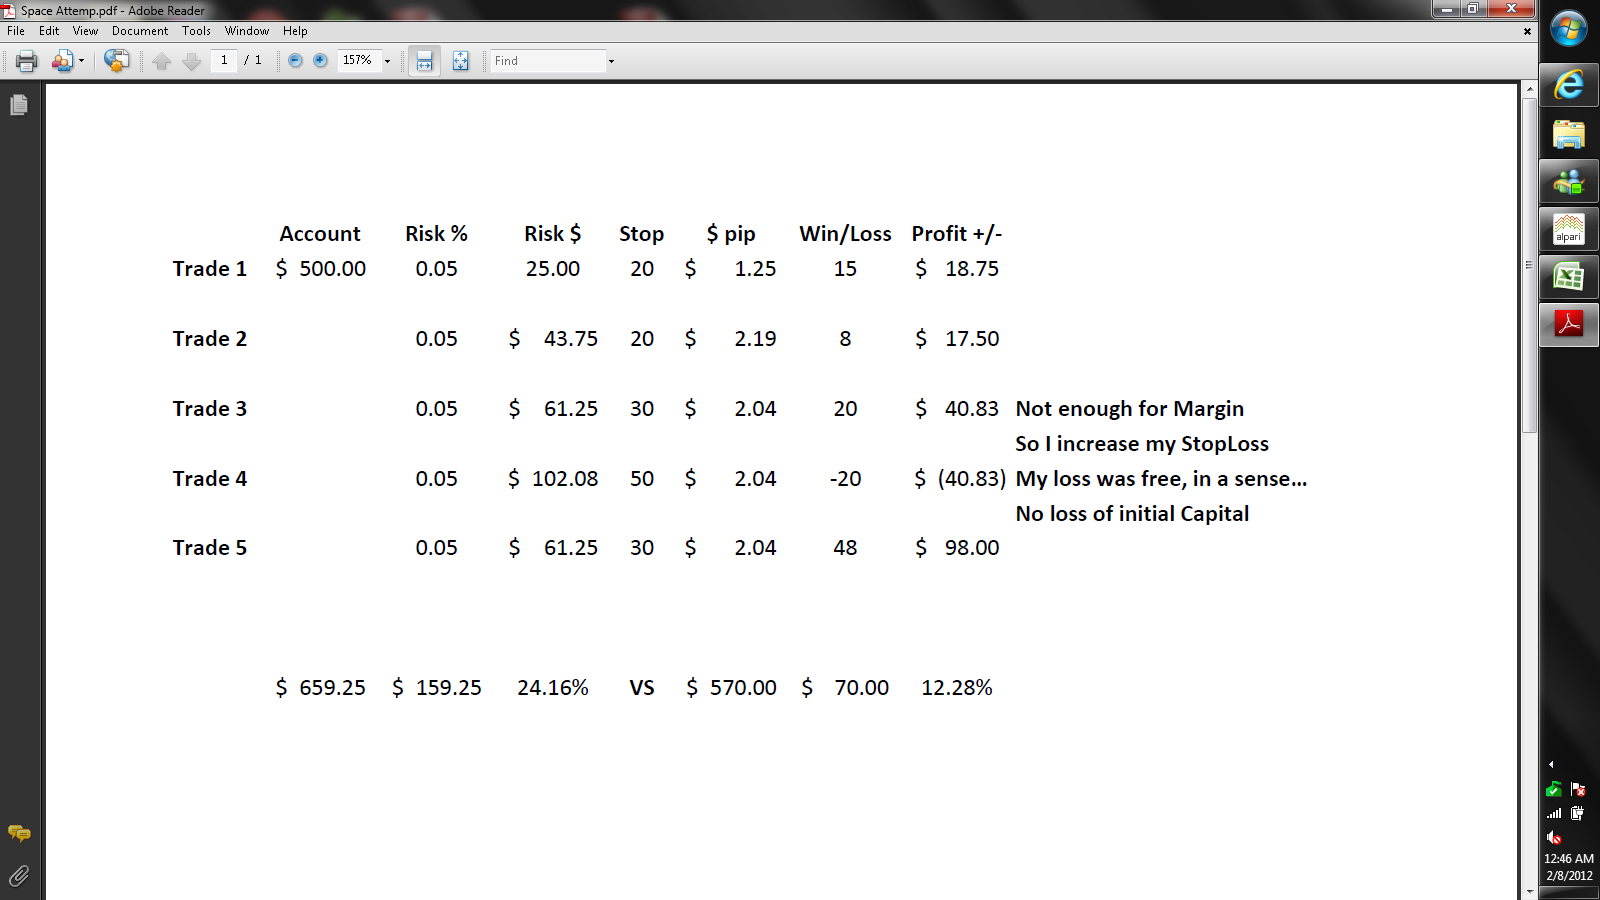Click the vertical scrollbar down arrow

coord(1529,892)
